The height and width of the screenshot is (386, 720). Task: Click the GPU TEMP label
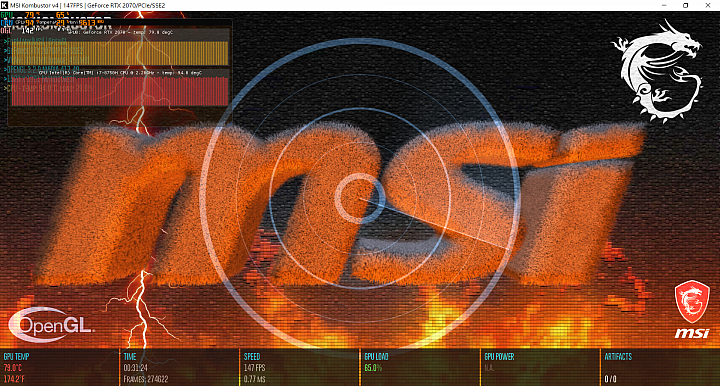click(x=17, y=357)
